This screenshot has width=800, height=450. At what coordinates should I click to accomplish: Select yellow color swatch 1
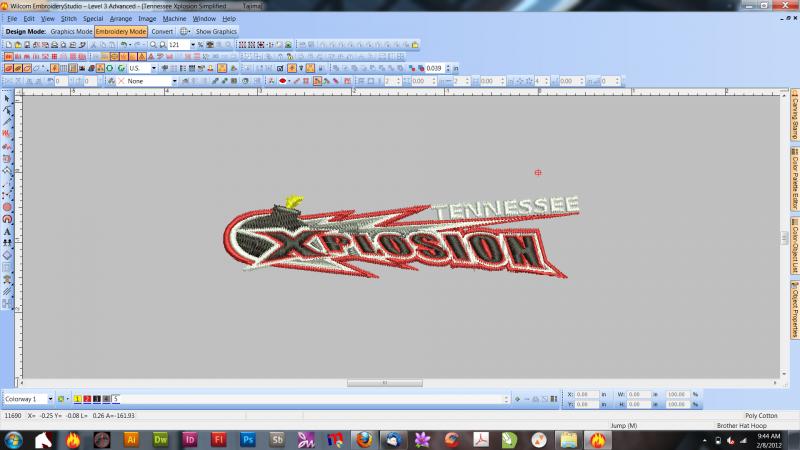click(x=78, y=399)
